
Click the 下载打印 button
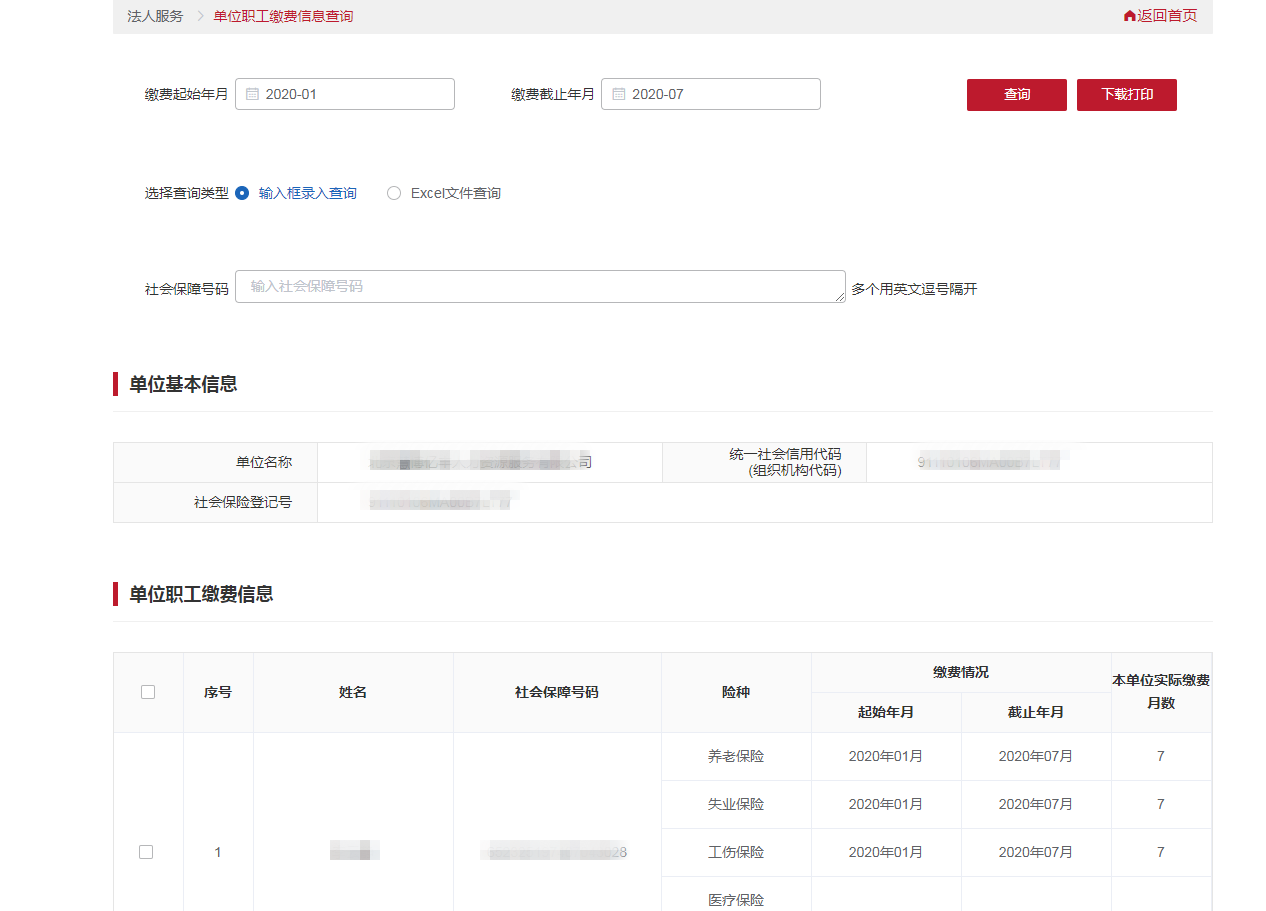[1126, 94]
